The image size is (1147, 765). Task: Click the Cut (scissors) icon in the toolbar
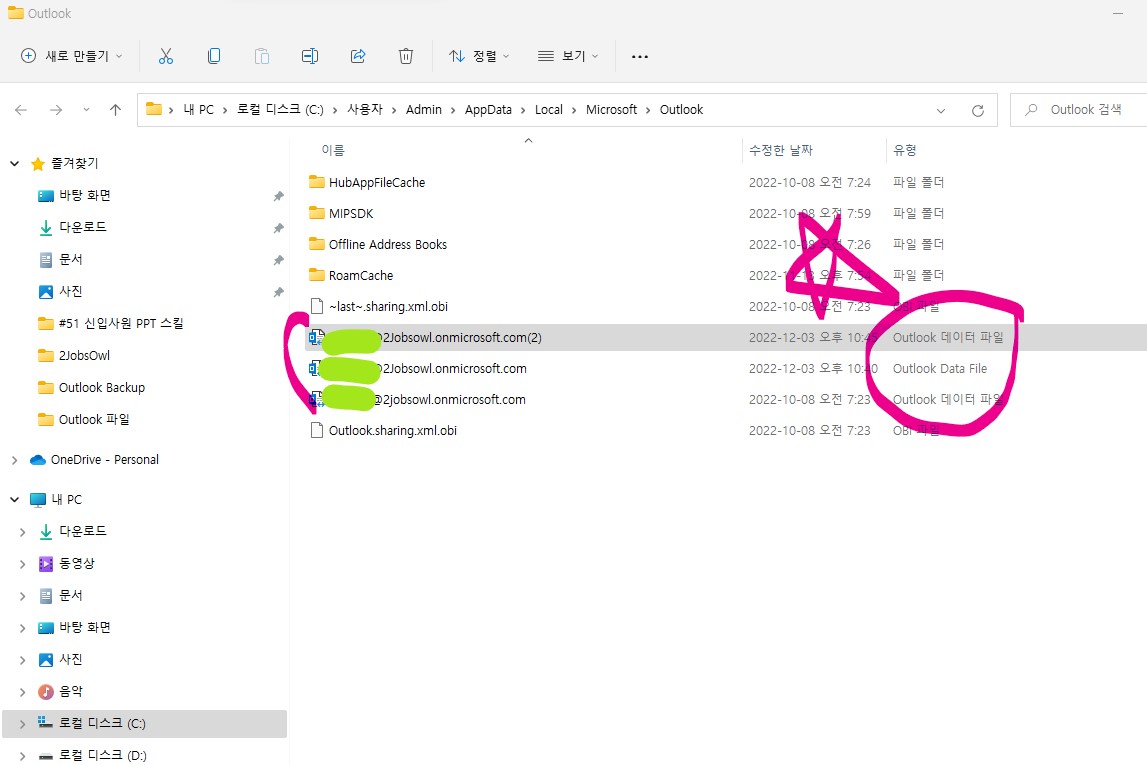[166, 56]
